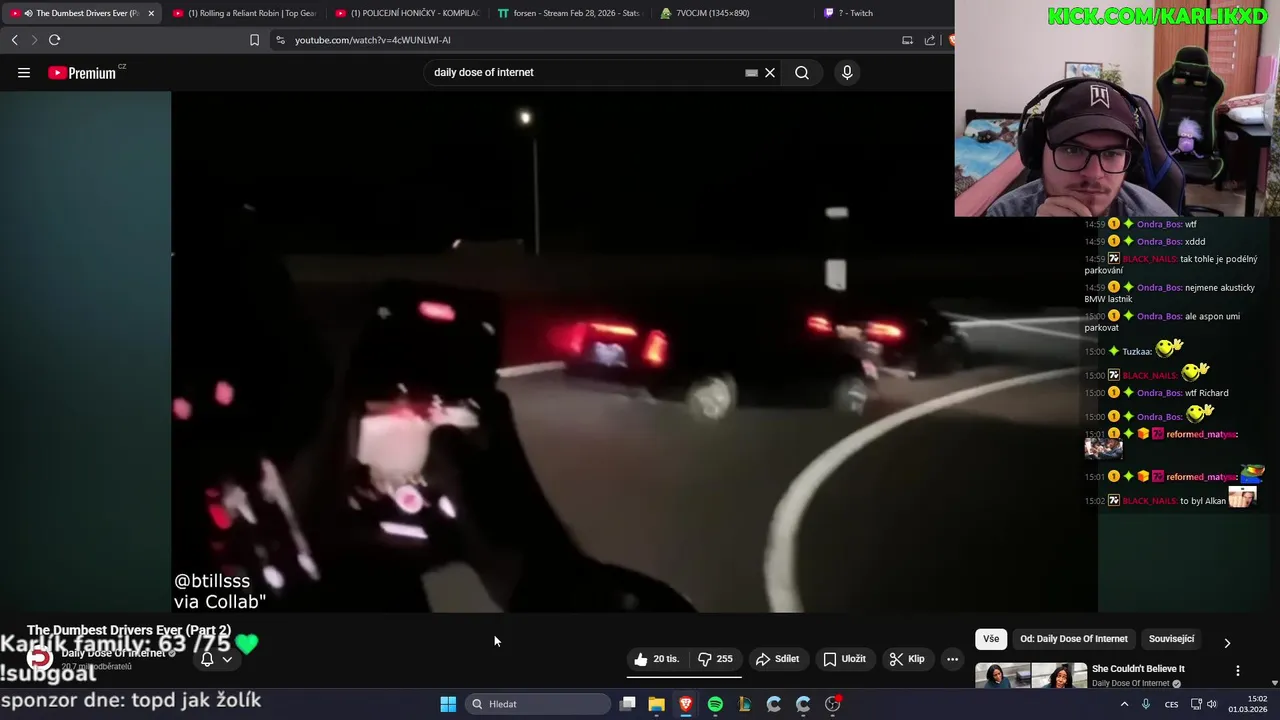Screen dimensions: 1280x720
Task: Open notification bell for Daily Dose Of Internet
Action: tap(207, 659)
